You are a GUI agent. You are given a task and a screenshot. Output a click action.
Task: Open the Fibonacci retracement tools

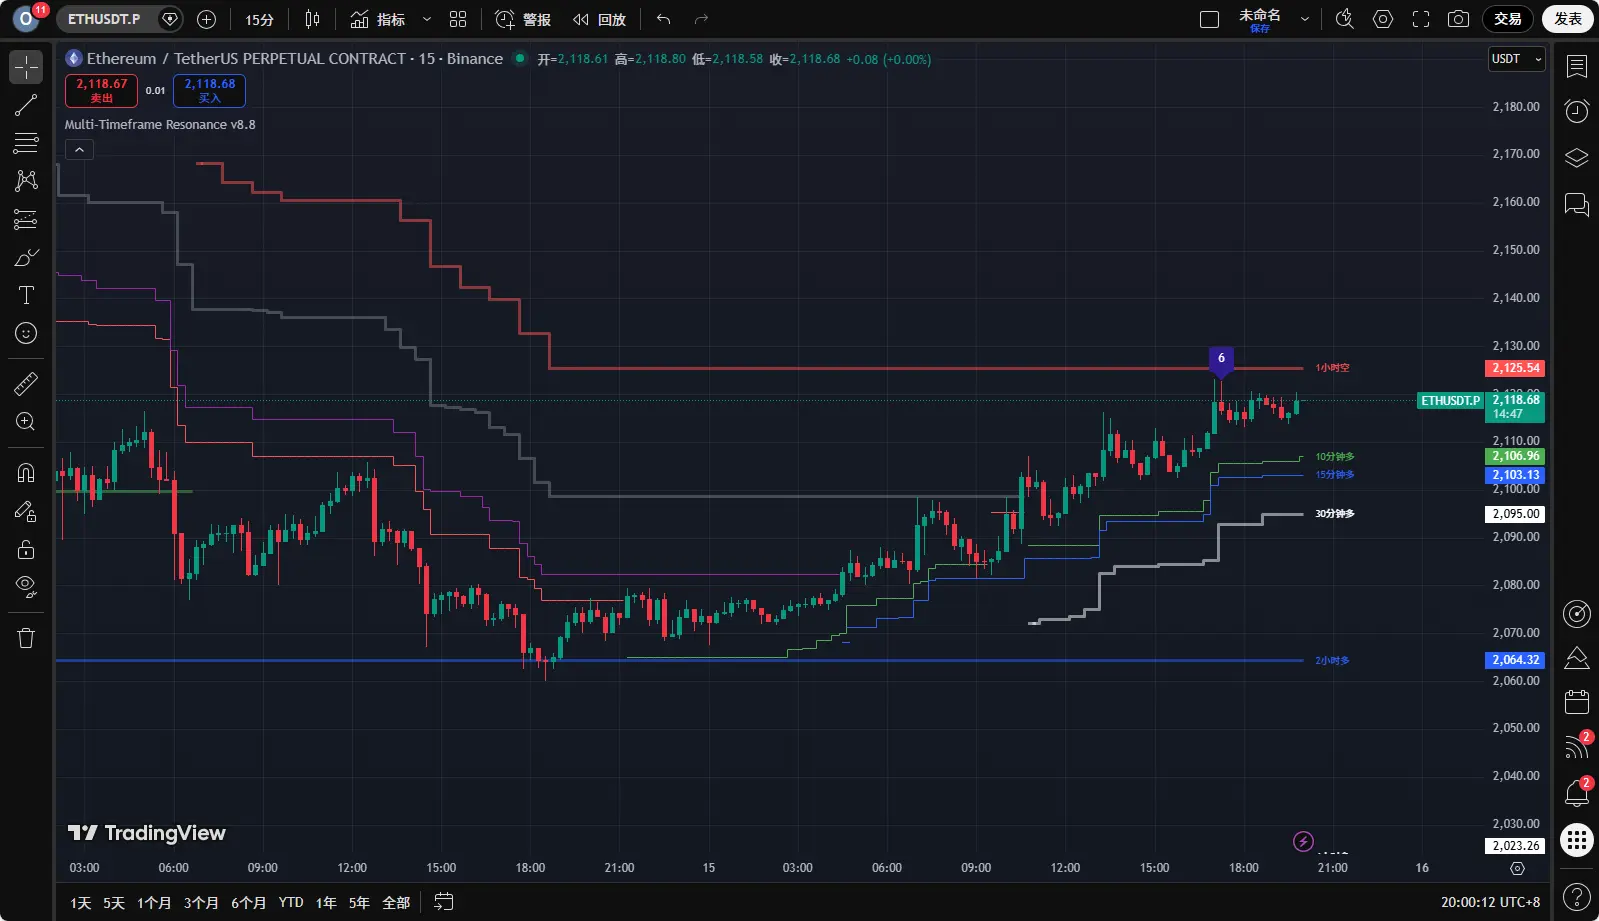coord(26,143)
